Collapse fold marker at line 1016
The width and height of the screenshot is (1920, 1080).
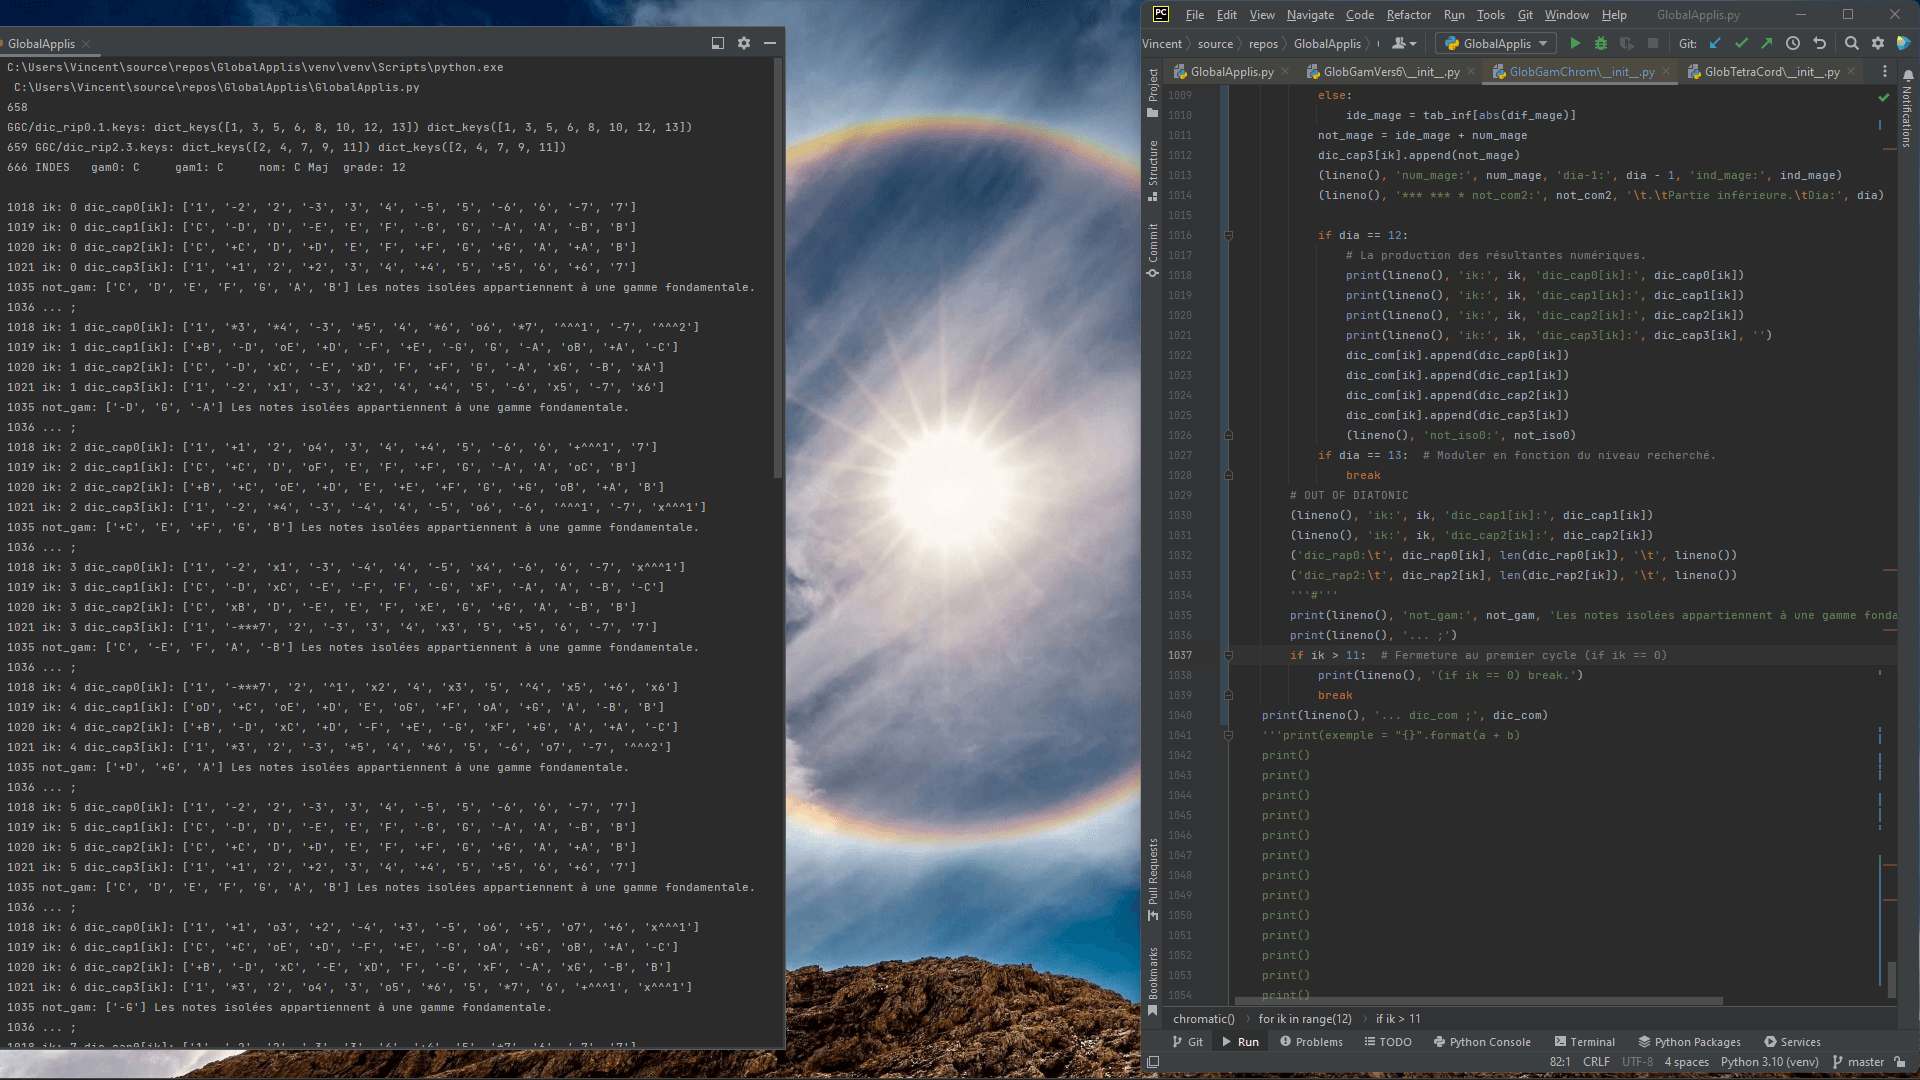point(1228,236)
